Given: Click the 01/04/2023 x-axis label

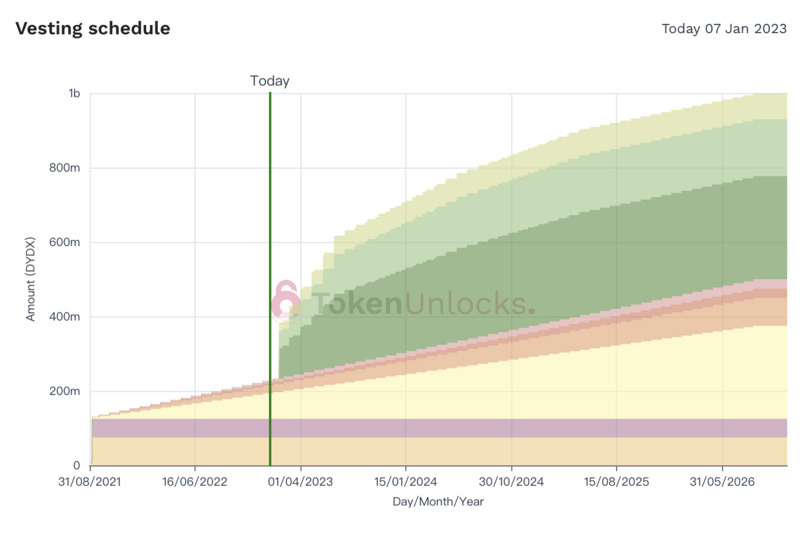Looking at the screenshot, I should tap(301, 482).
